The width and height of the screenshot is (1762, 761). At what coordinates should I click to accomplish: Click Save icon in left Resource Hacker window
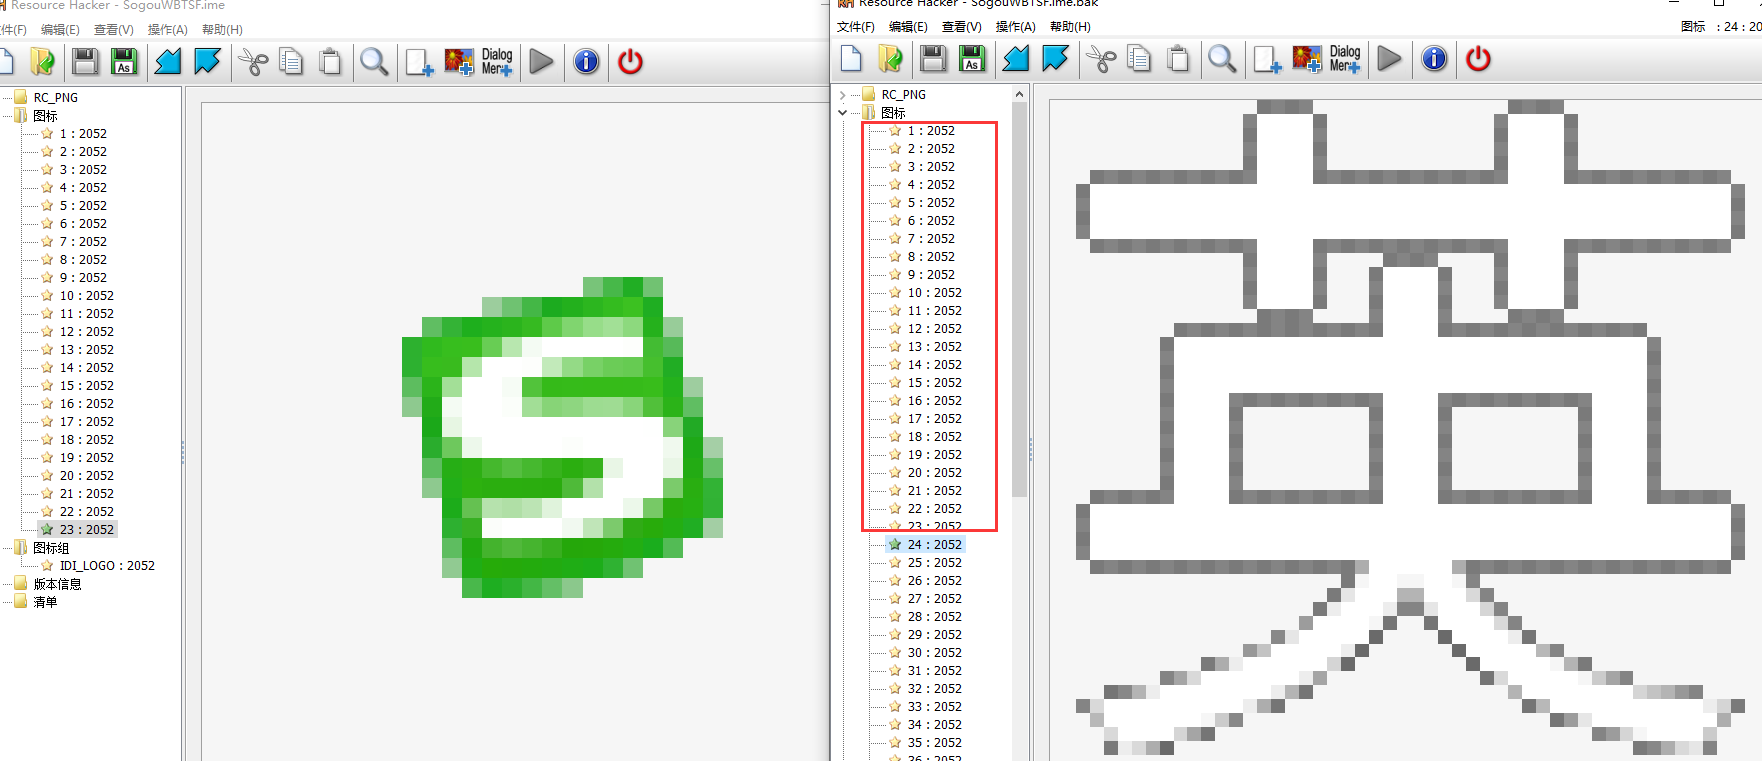(85, 62)
